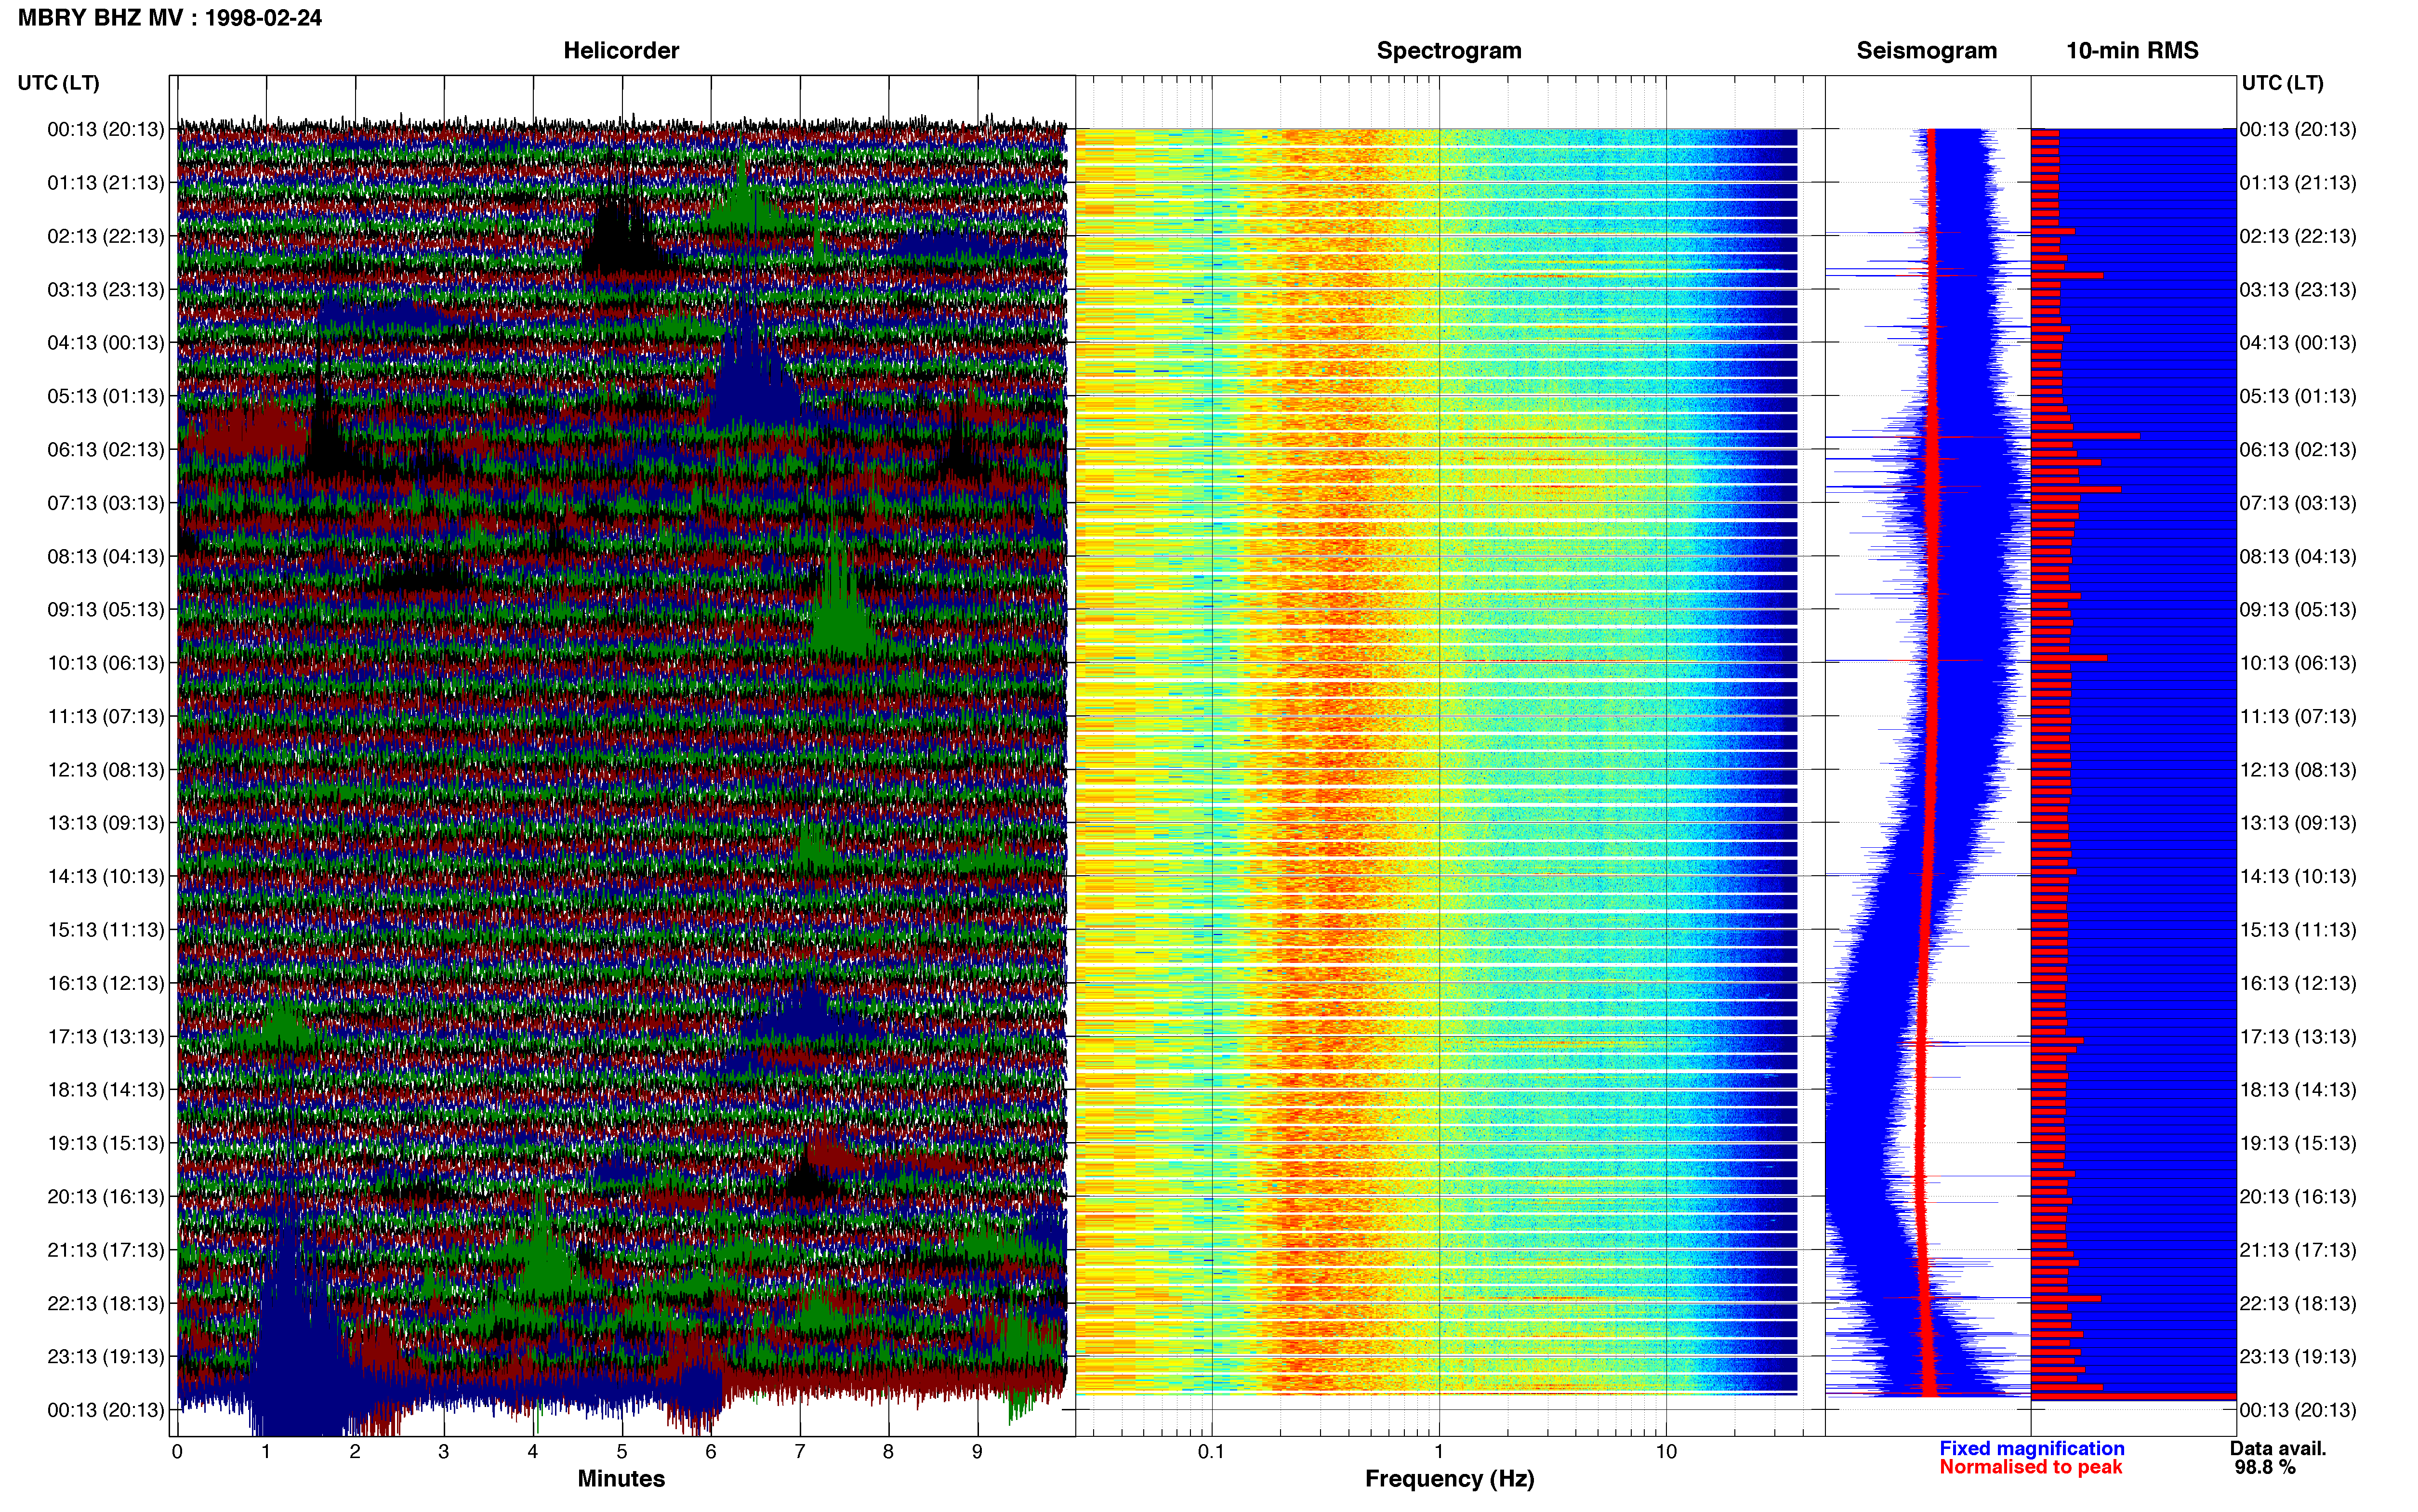Viewport: 2418px width, 1512px height.
Task: Click the left time label '17:13 (13:13)'
Action: pyautogui.click(x=106, y=1037)
